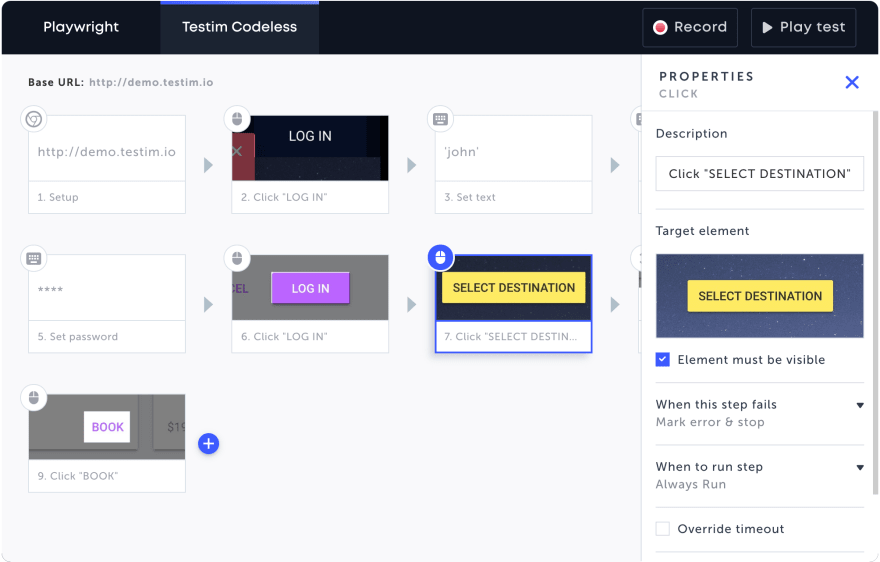Click the '9. Click "BOOK"' label
Image resolution: width=880 pixels, height=562 pixels.
77,476
